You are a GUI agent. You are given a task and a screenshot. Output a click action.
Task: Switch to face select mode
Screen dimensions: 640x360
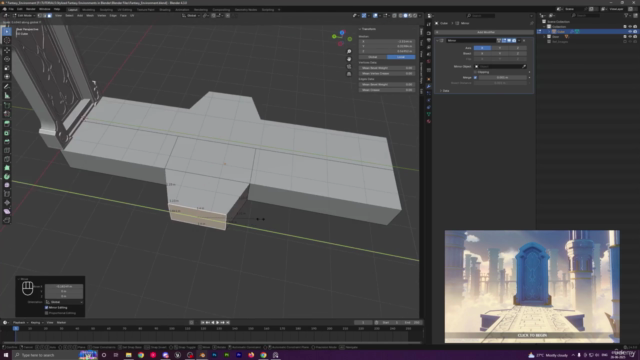point(49,16)
